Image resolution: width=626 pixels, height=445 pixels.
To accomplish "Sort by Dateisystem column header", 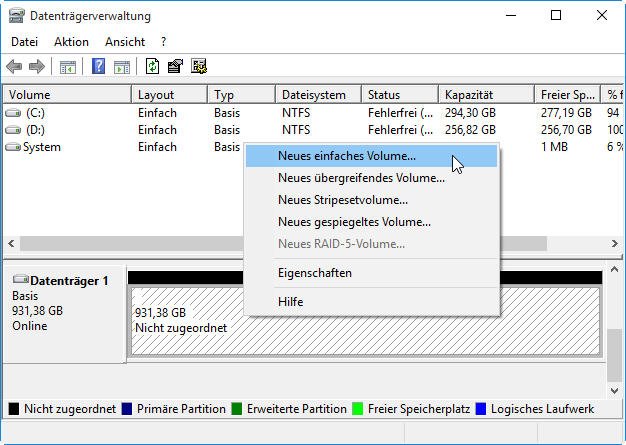I will (x=319, y=95).
